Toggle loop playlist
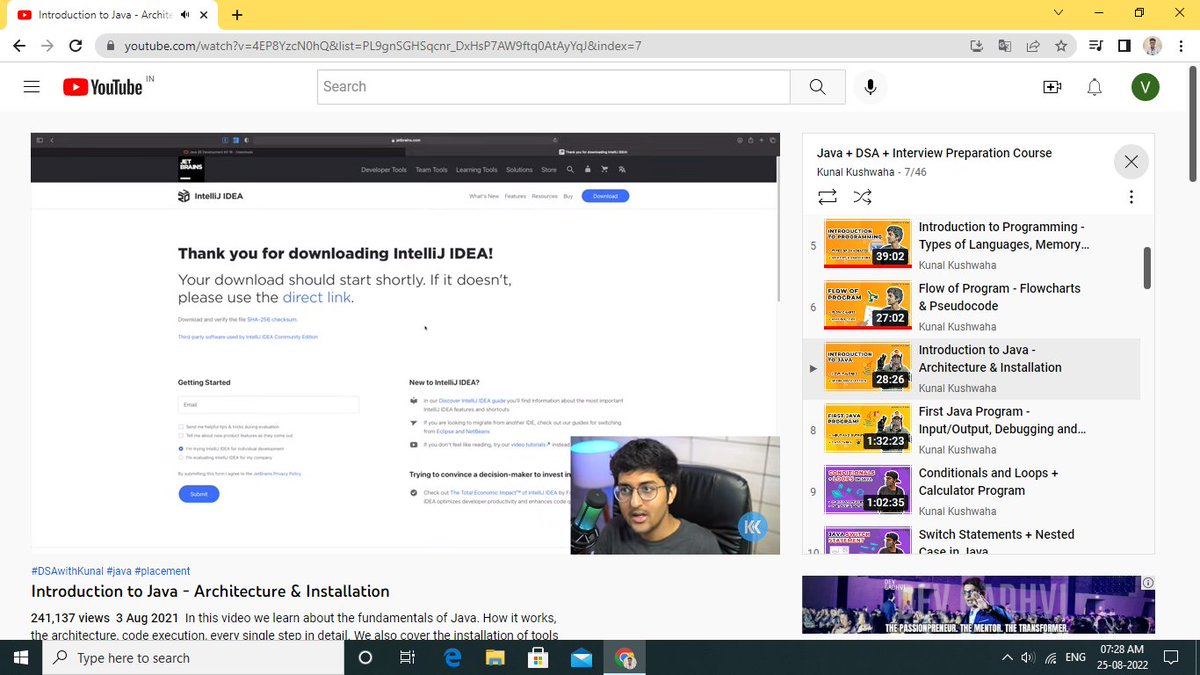 [827, 197]
